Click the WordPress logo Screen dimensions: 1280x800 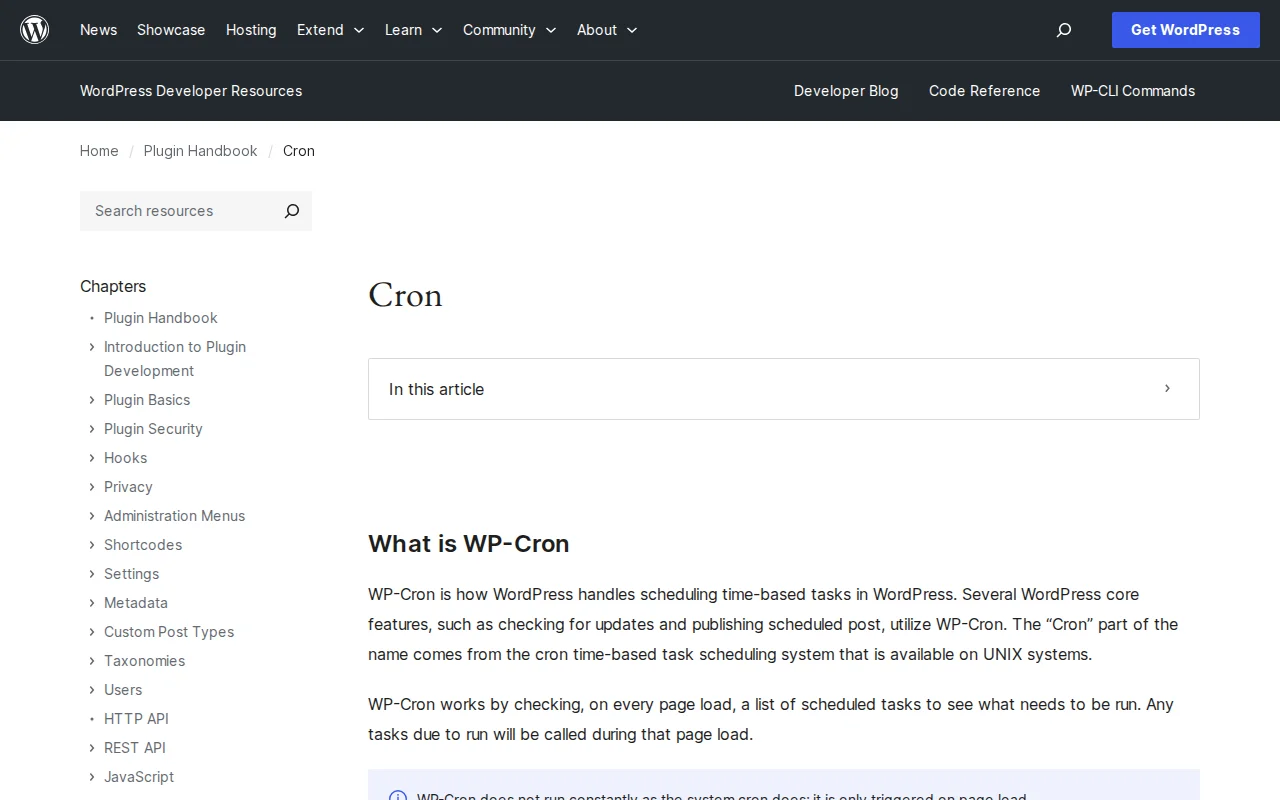34,29
